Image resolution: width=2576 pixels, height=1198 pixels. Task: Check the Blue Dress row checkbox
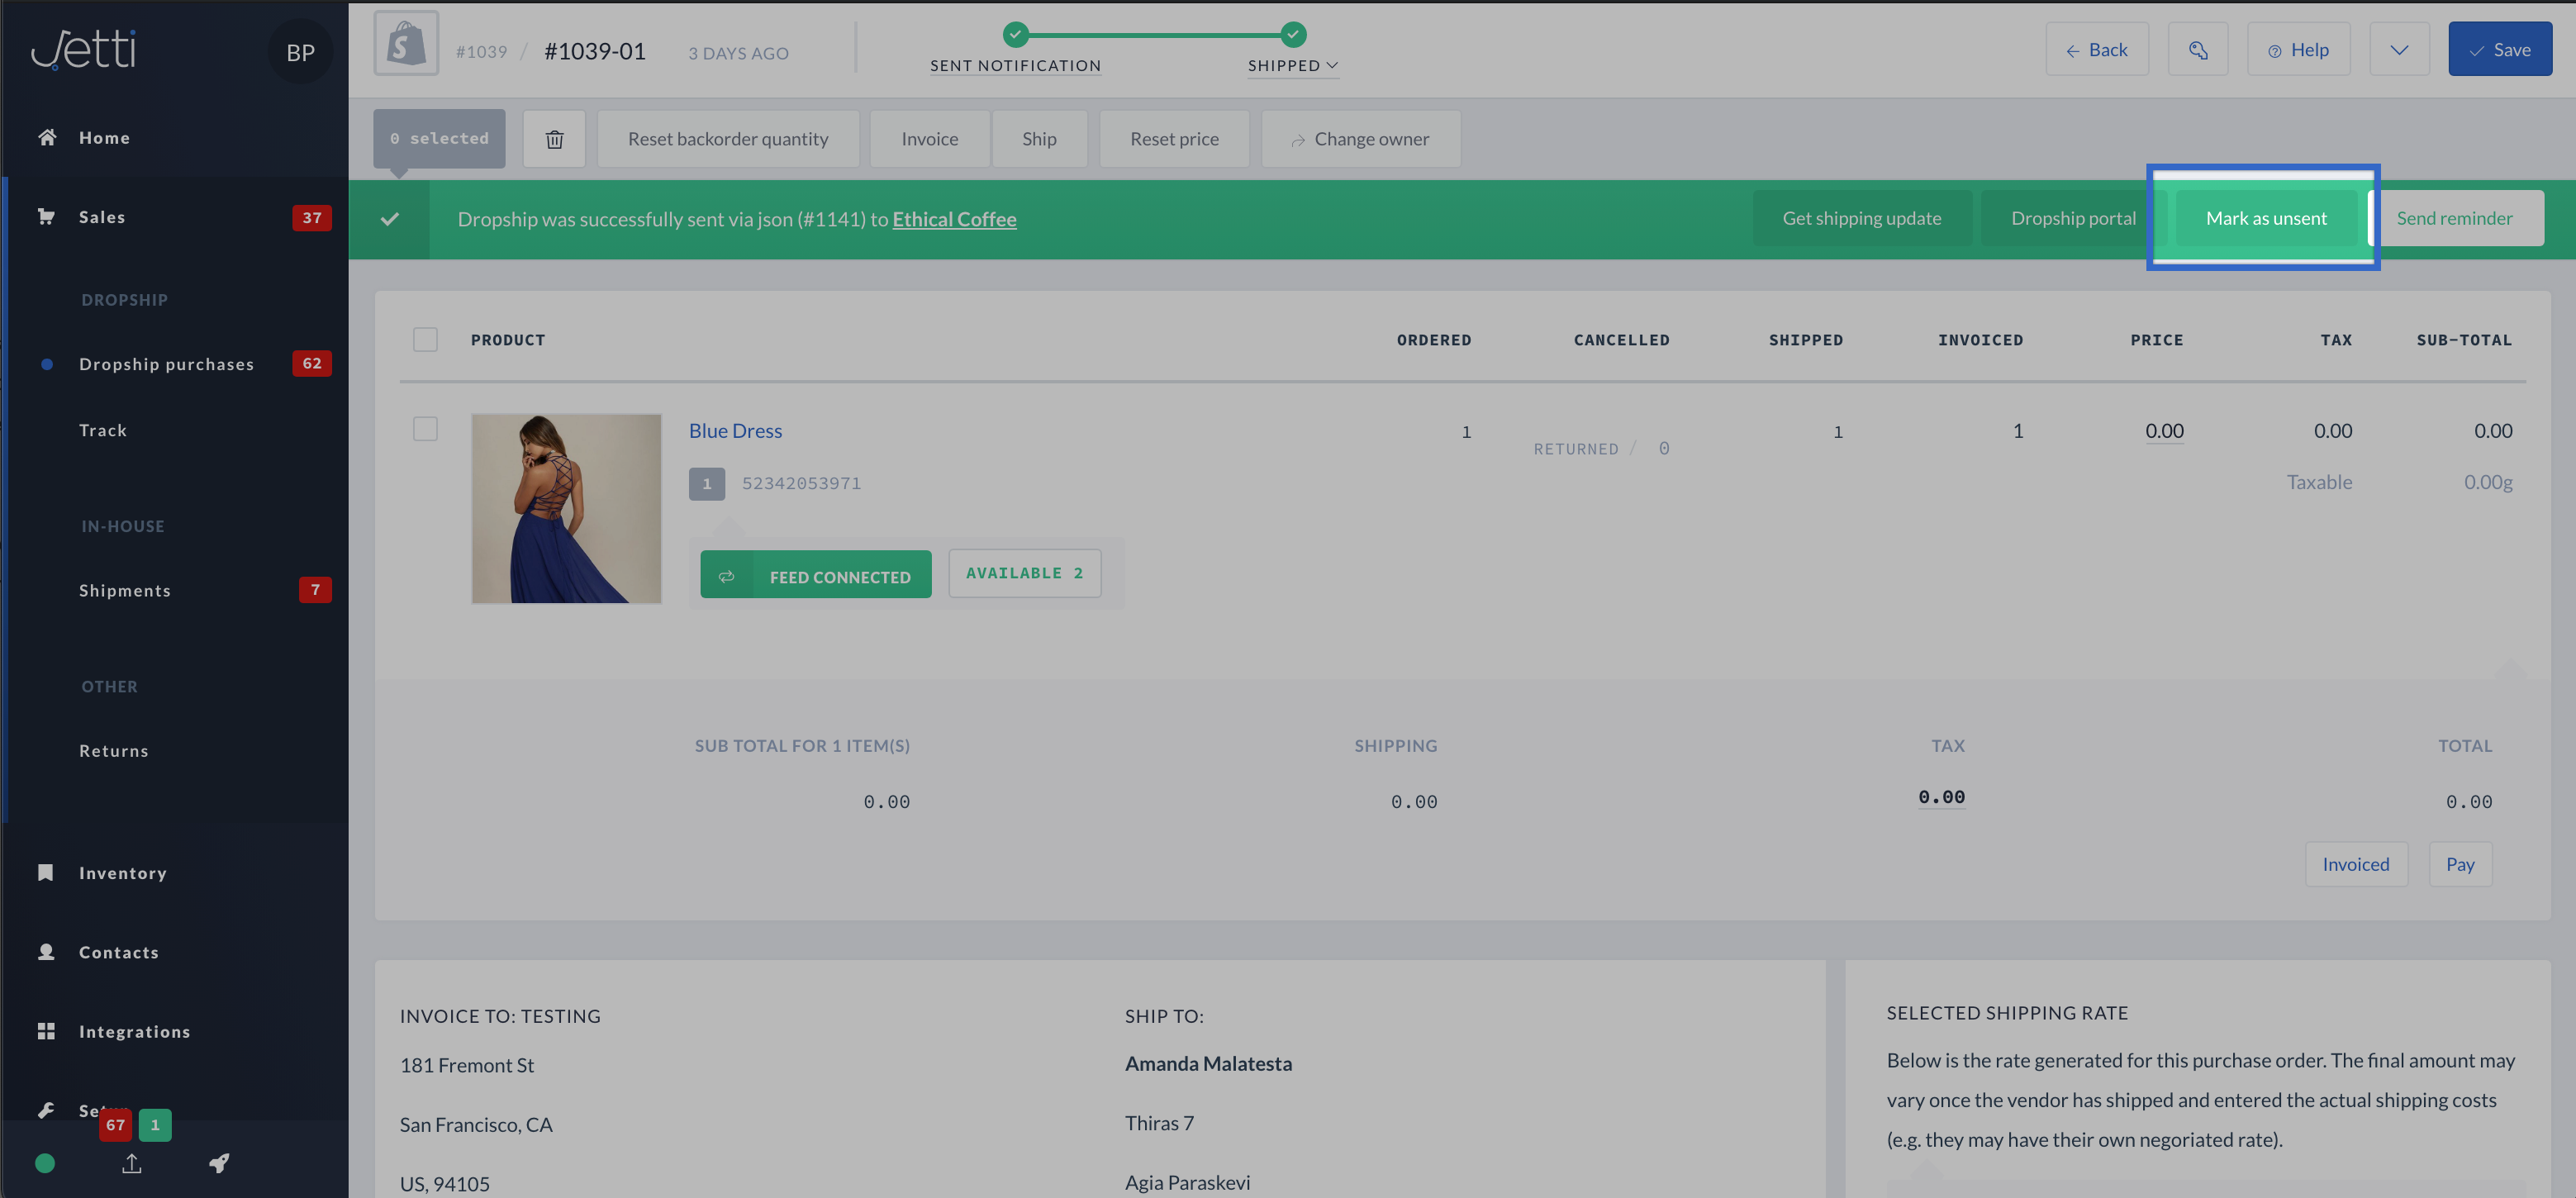click(x=425, y=429)
